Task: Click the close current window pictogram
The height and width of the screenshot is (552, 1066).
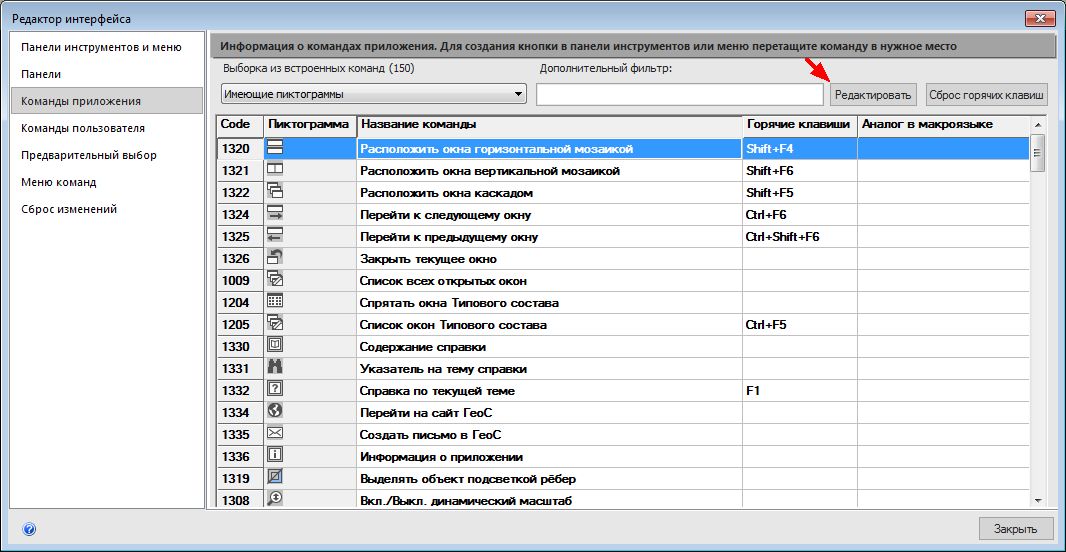Action: click(x=275, y=257)
